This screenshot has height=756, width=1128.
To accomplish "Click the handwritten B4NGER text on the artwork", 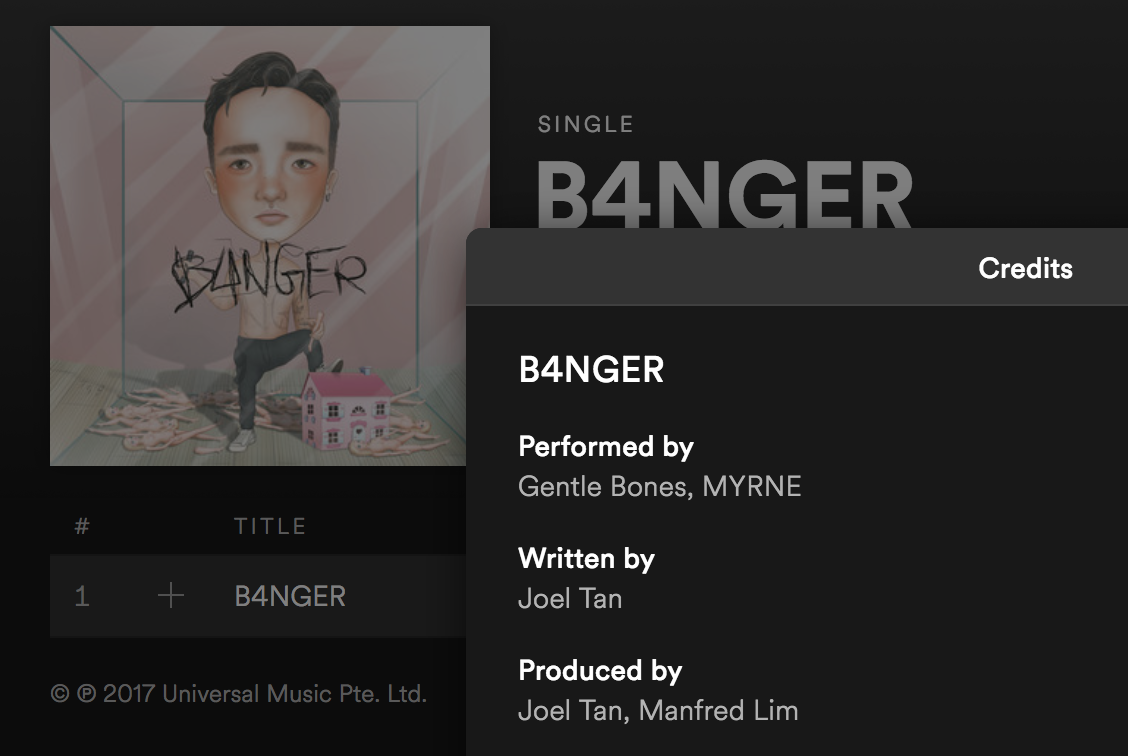I will pyautogui.click(x=270, y=277).
